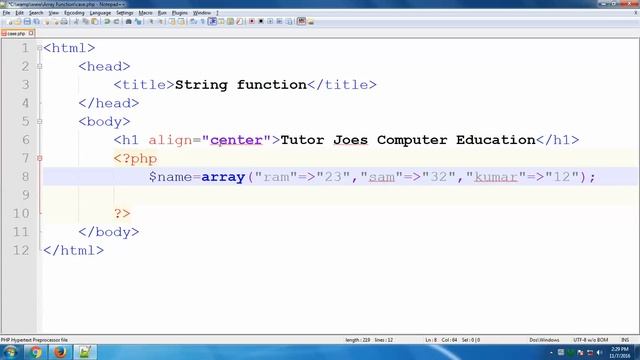640x360 pixels.
Task: Click the spell-check plugin toolbar icon
Action: click(301, 22)
